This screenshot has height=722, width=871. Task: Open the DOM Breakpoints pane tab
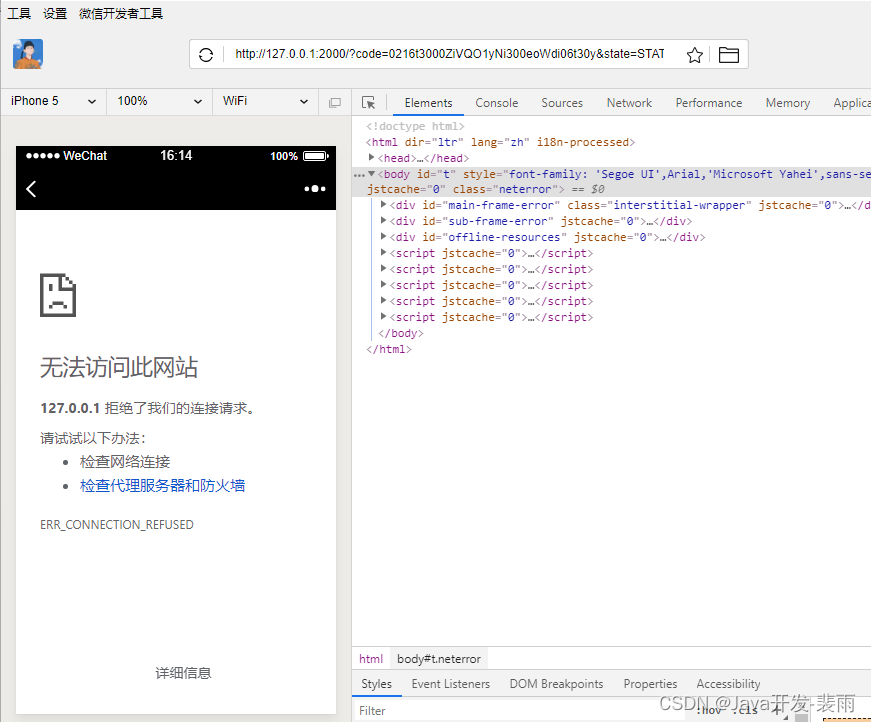[556, 684]
